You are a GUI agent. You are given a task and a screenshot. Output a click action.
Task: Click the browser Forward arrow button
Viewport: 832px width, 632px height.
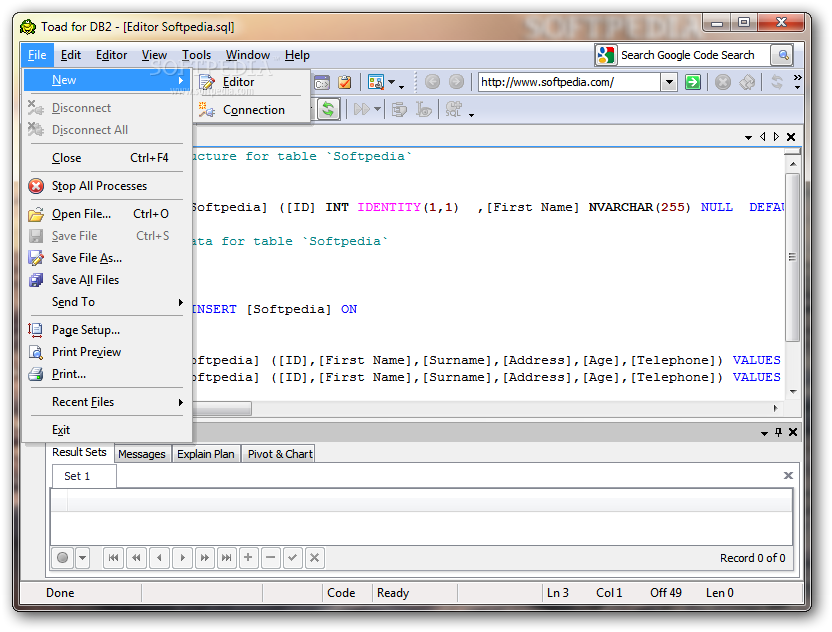tap(456, 82)
